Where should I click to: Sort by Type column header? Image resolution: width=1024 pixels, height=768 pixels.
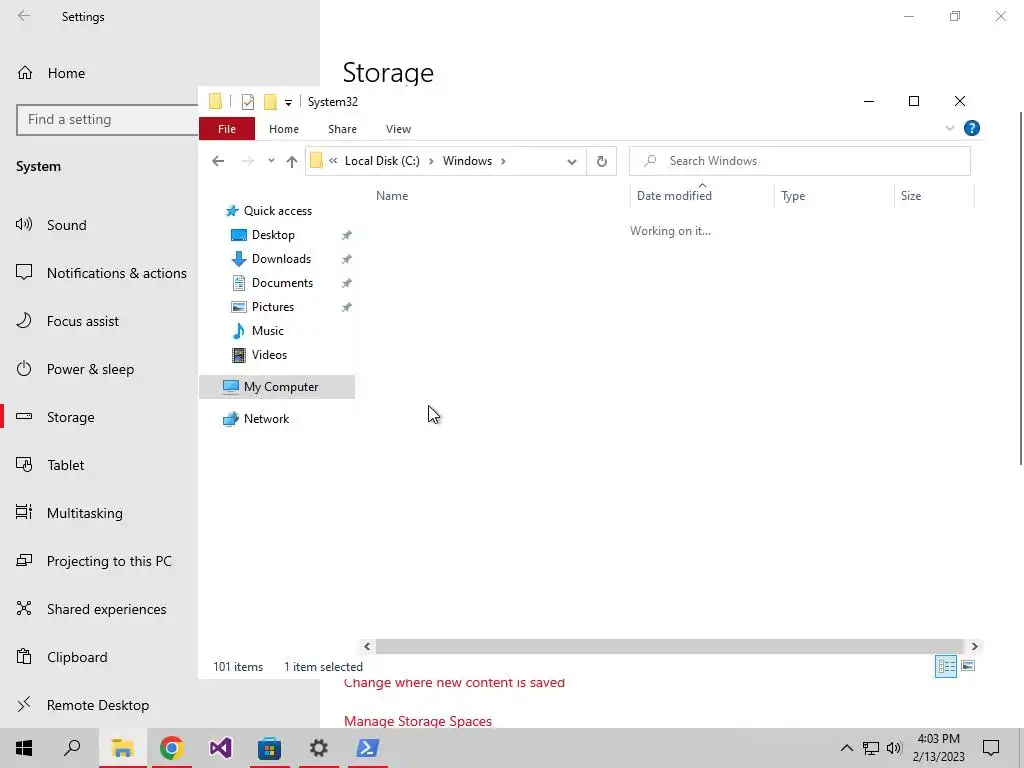click(793, 196)
